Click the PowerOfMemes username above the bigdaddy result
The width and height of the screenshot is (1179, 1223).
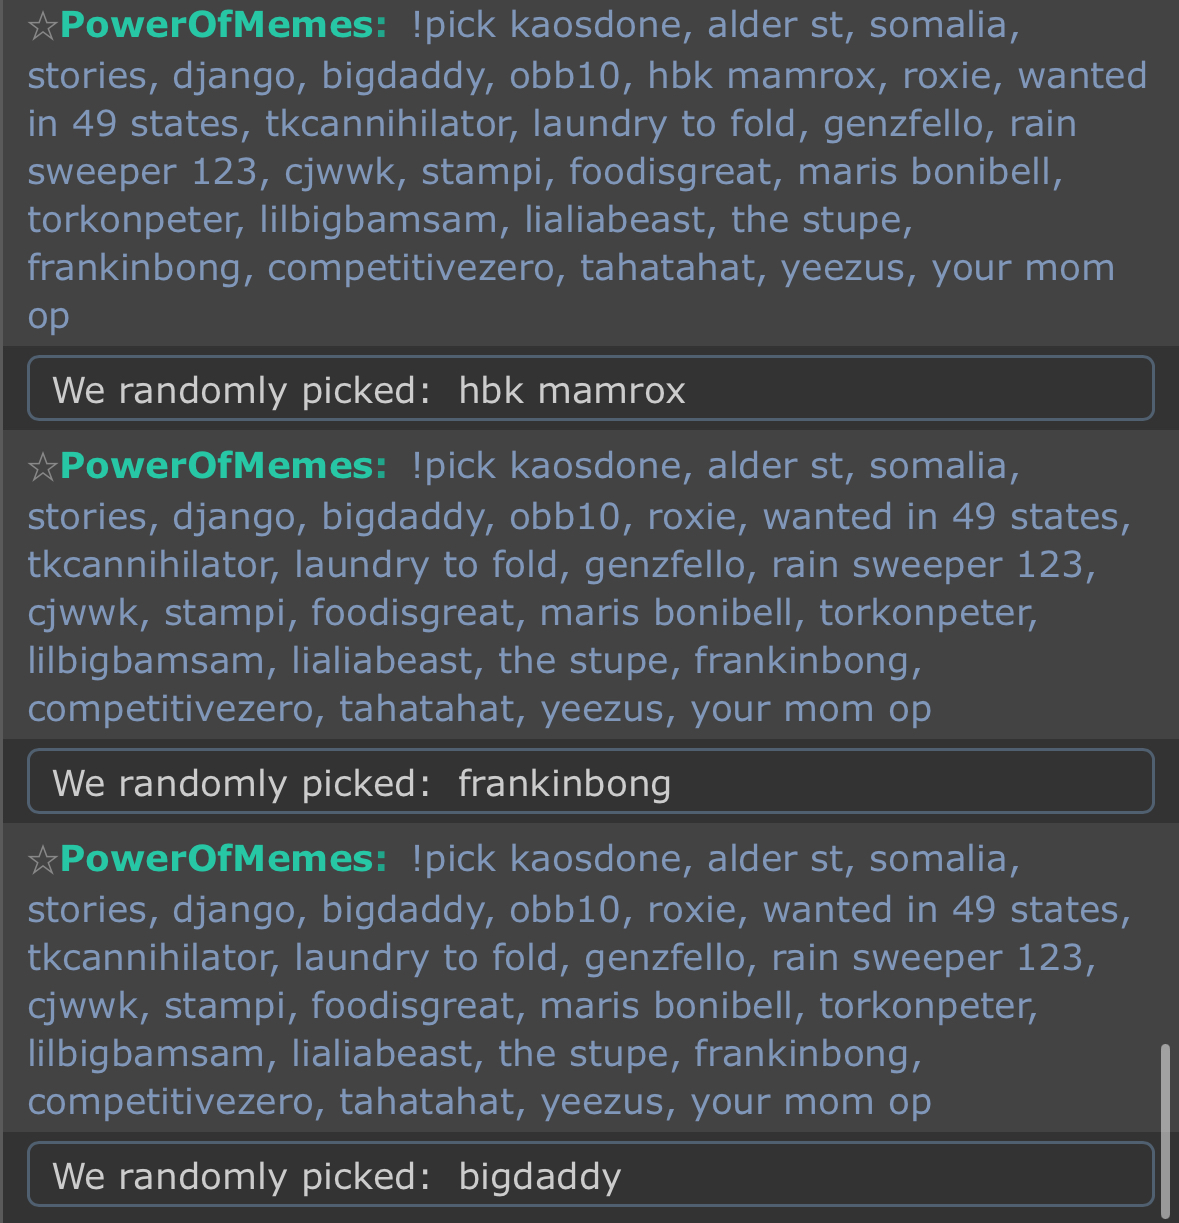pos(223,860)
